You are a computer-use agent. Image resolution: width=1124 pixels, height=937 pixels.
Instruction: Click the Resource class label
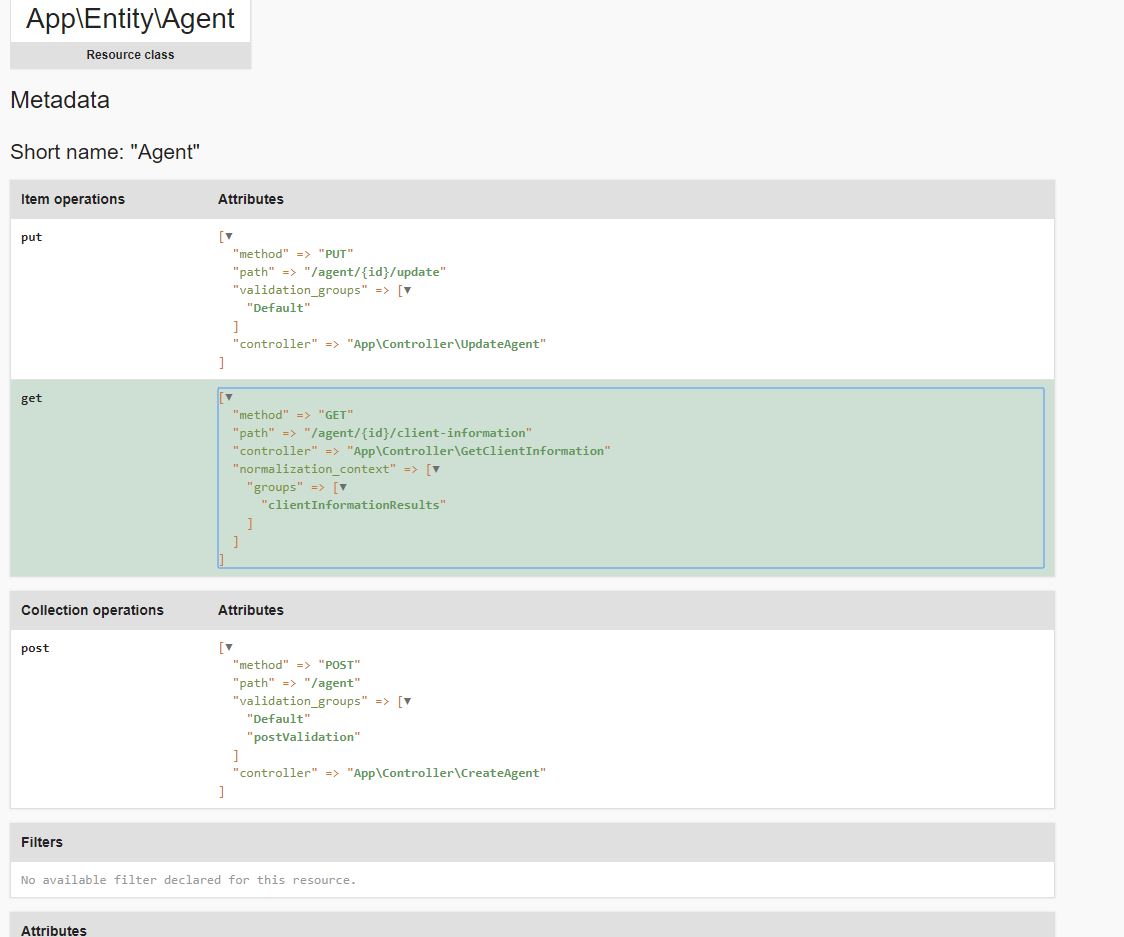(129, 55)
